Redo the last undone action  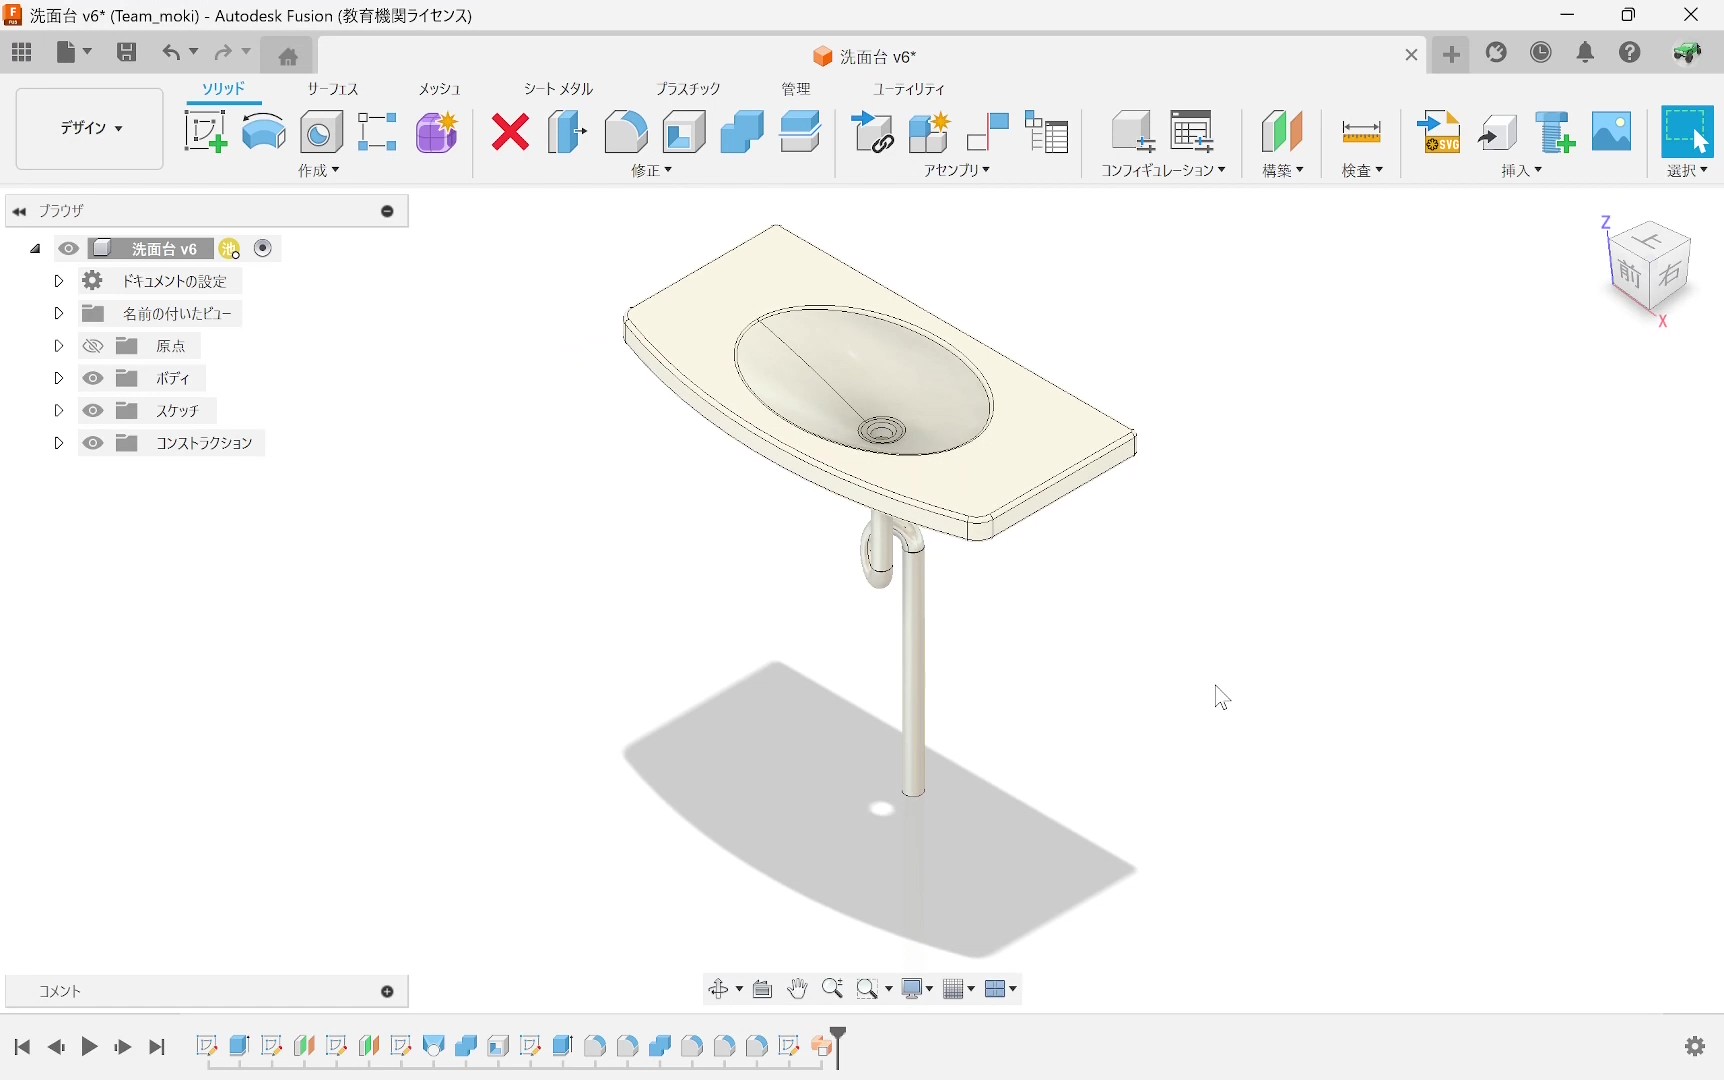pyautogui.click(x=224, y=53)
